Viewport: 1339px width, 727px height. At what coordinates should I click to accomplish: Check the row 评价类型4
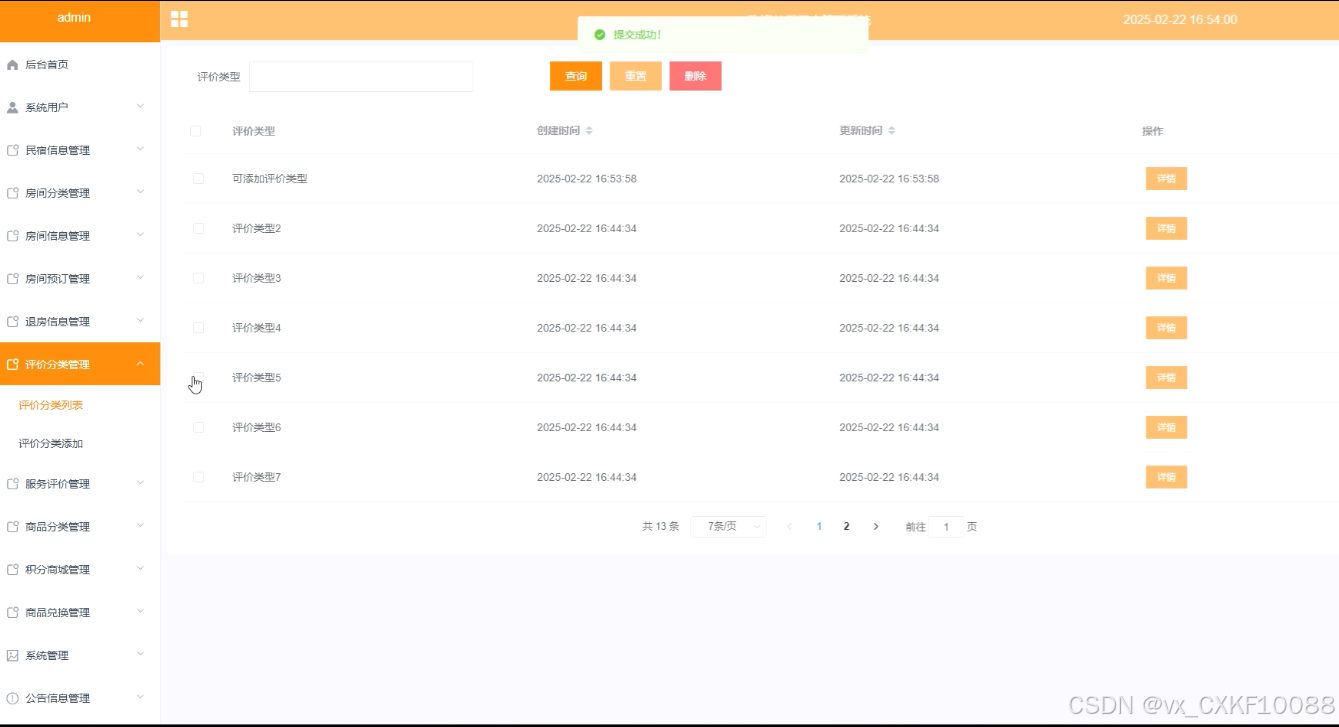(198, 328)
